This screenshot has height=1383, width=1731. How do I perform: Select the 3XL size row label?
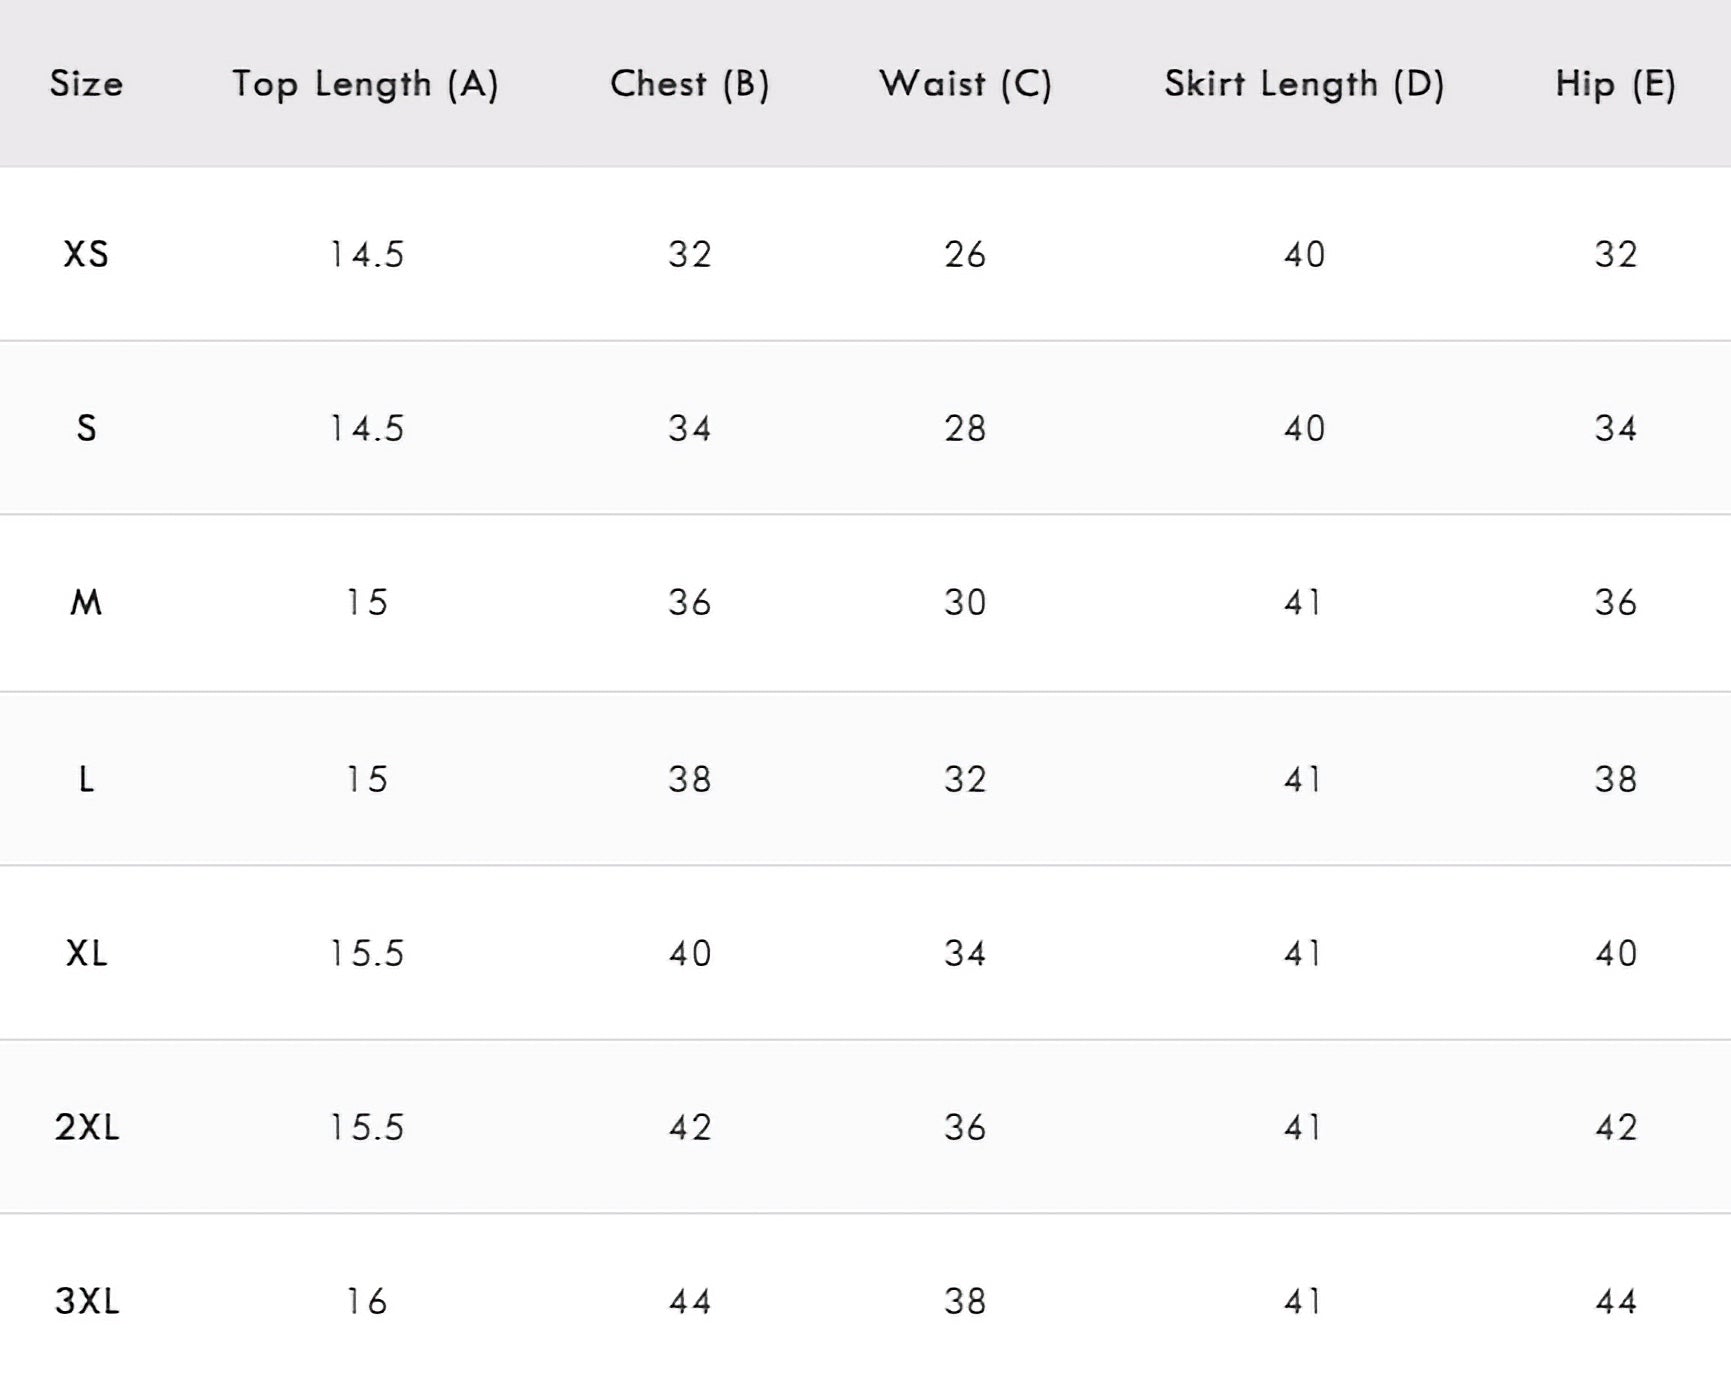coord(87,1301)
